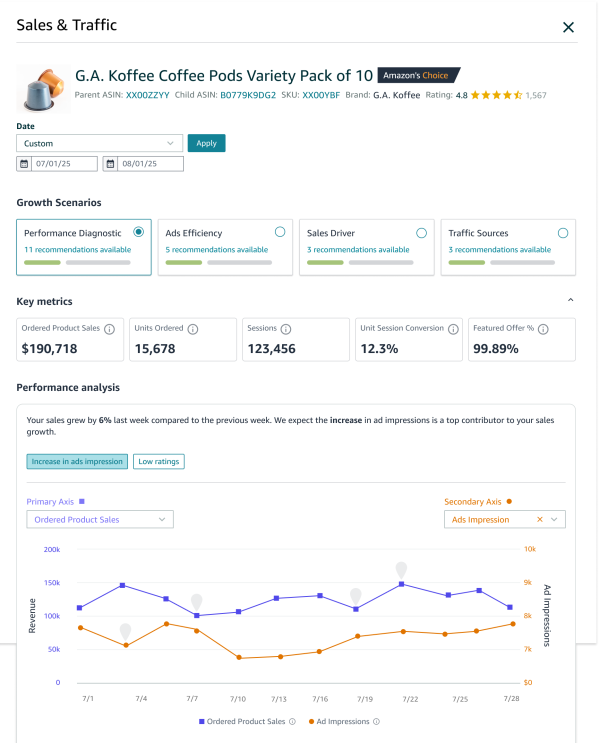Image resolution: width=599 pixels, height=743 pixels.
Task: Click Primary Axis purple square swatch
Action: click(82, 501)
